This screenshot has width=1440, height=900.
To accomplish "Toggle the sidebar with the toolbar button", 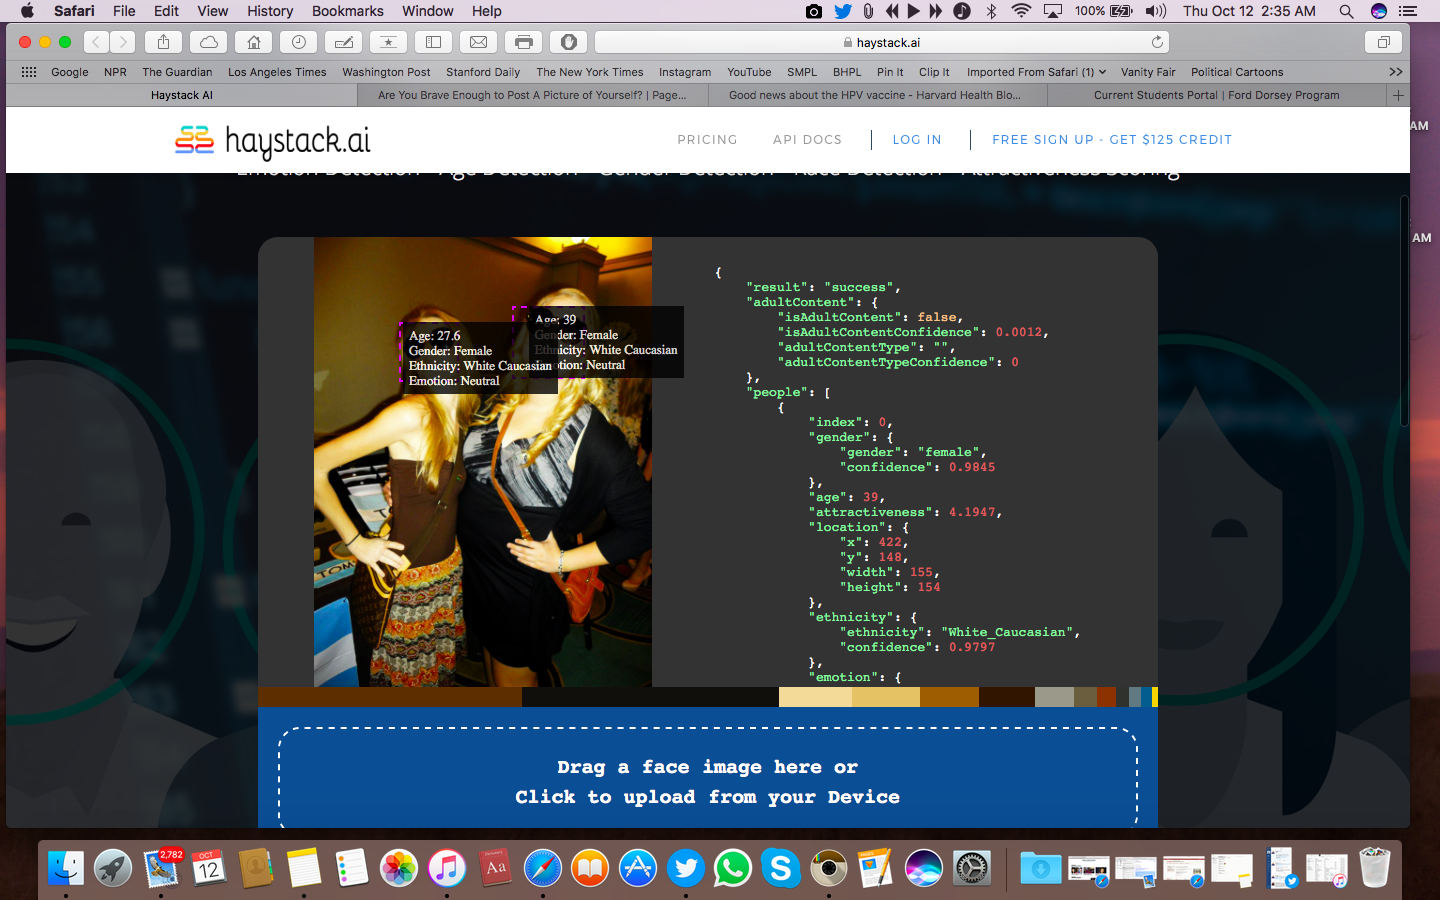I will coord(434,42).
